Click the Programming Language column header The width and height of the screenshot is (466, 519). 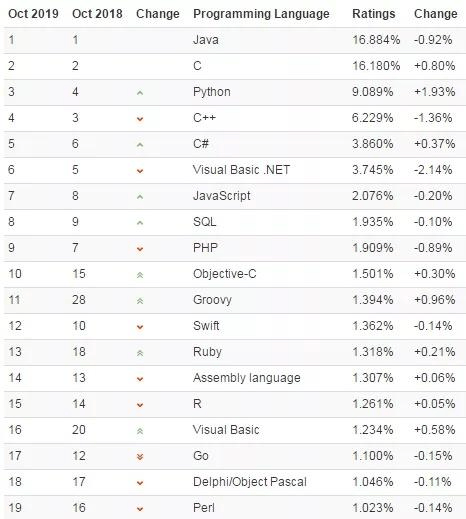pos(261,14)
